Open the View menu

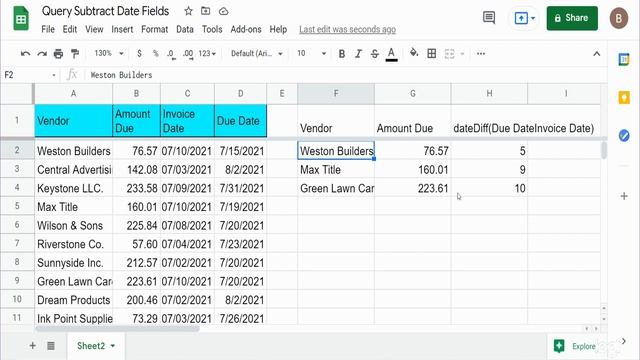coord(94,29)
